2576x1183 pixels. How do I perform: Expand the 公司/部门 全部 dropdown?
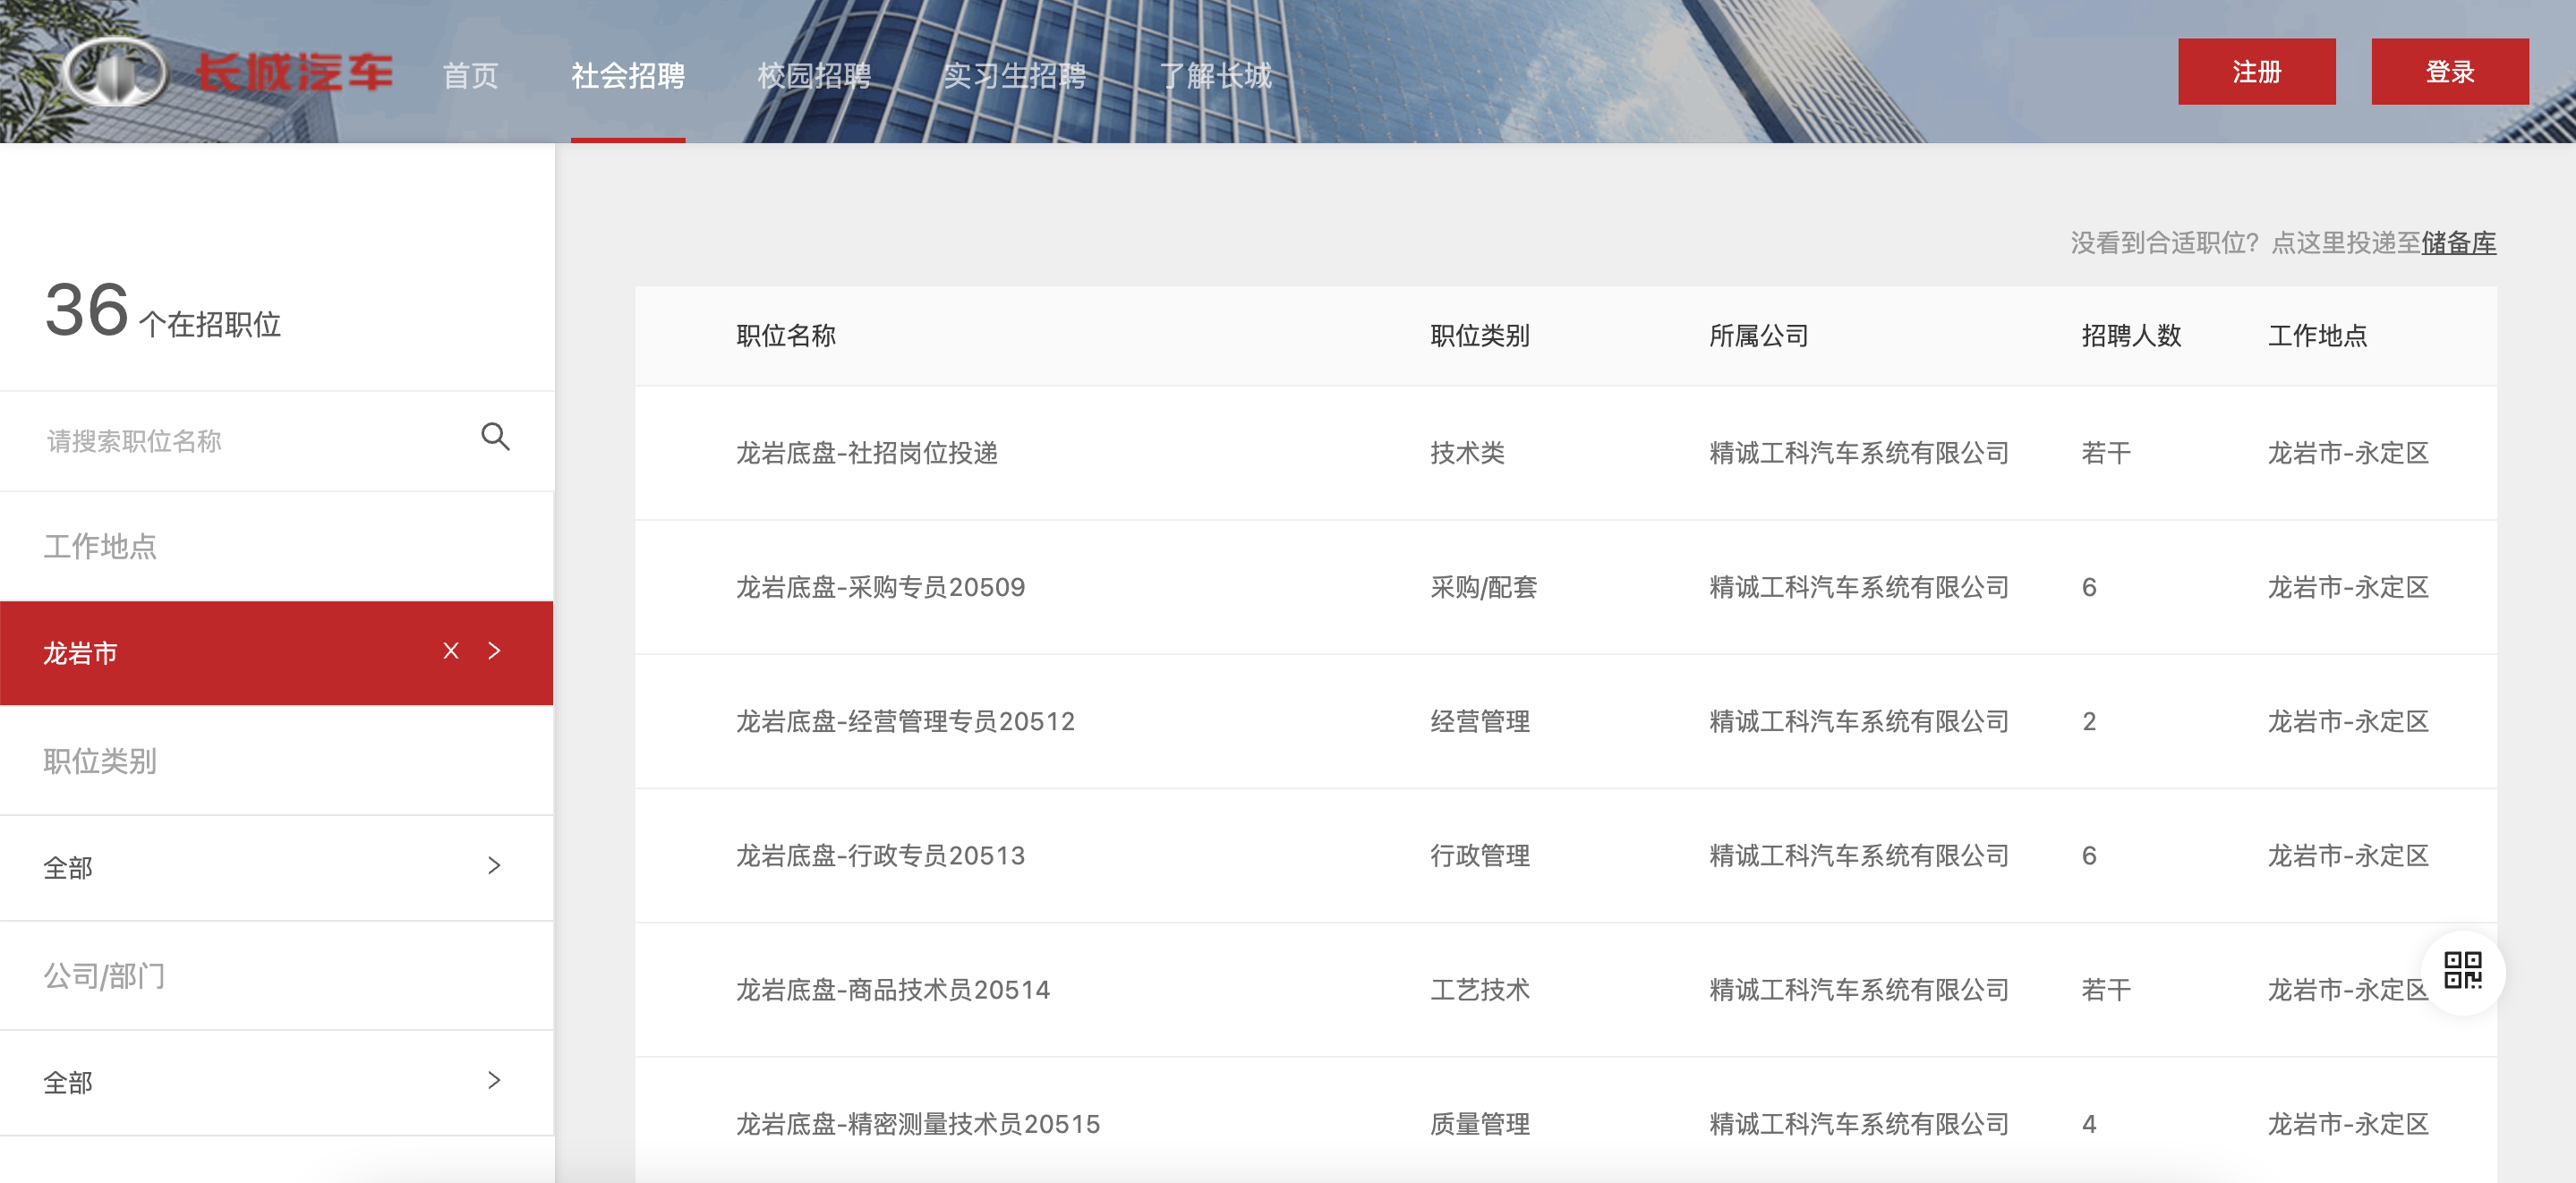point(494,1080)
